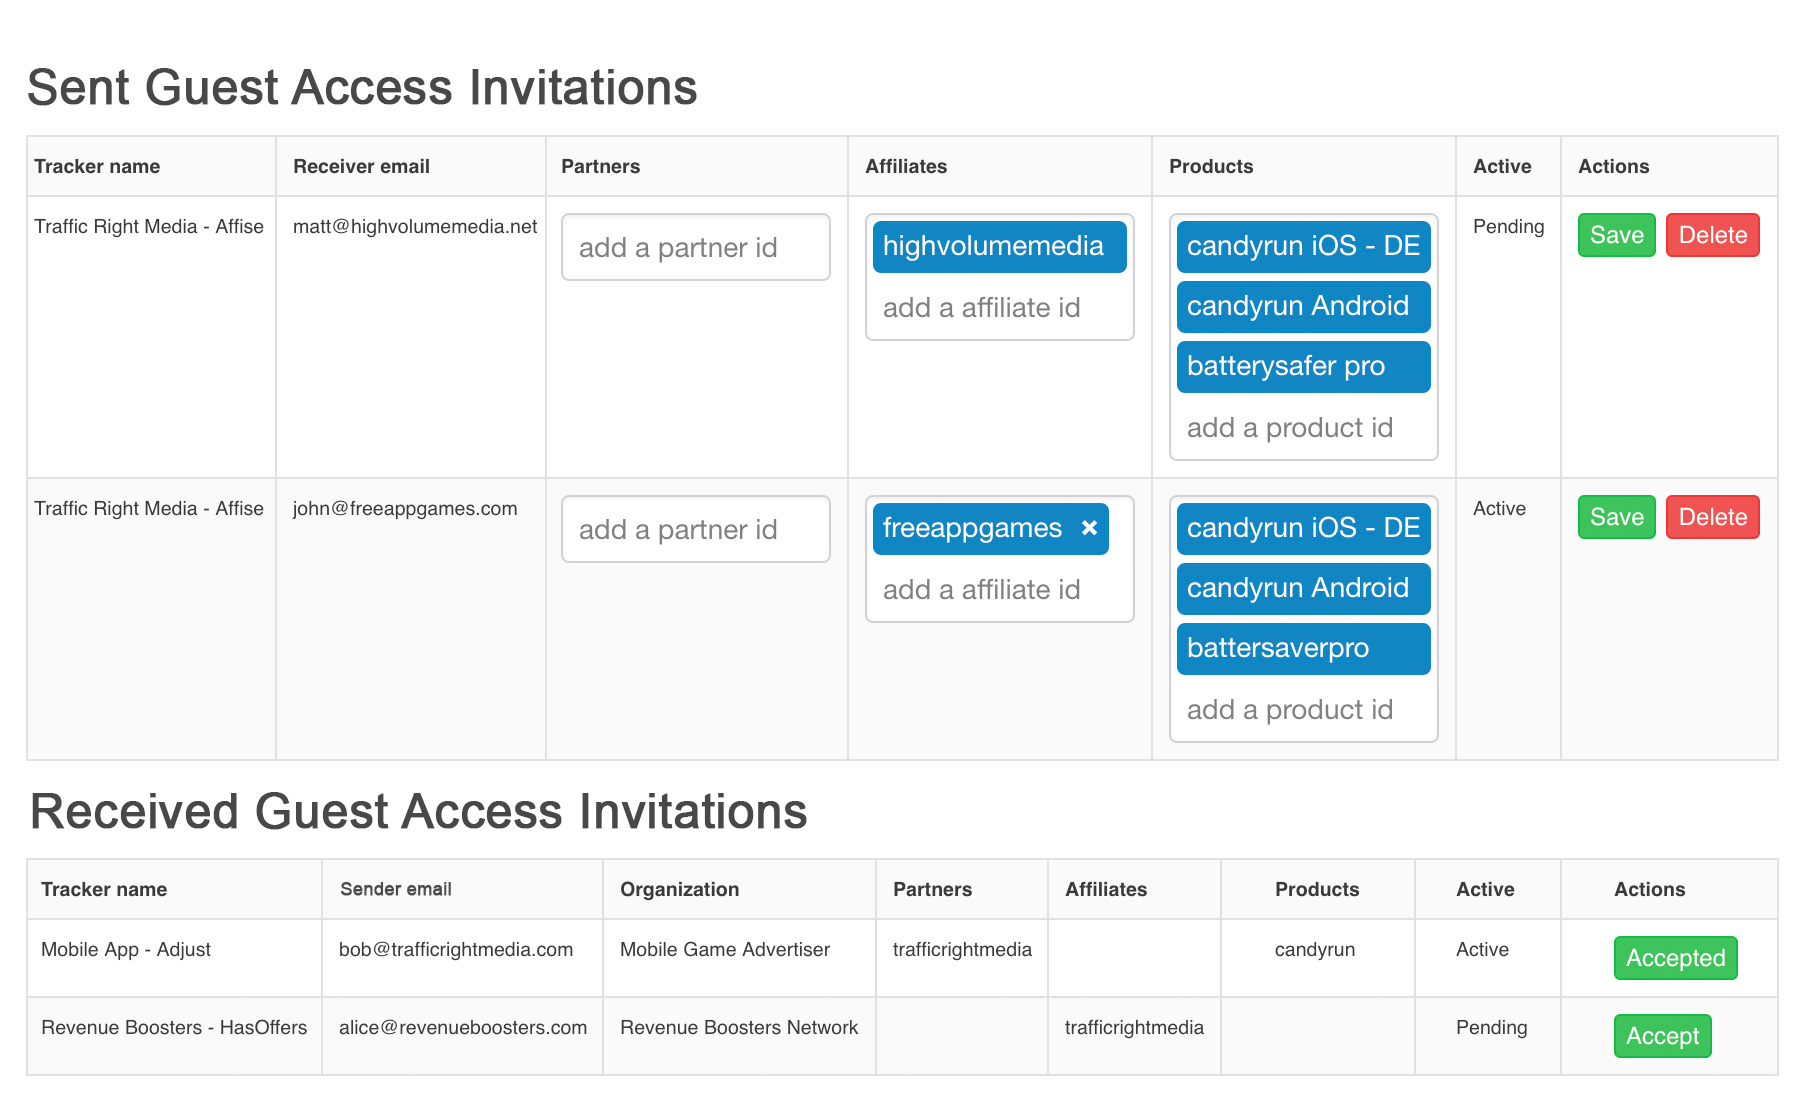The image size is (1813, 1107).
Task: Click the candyrun product cell in received table
Action: (x=1315, y=950)
